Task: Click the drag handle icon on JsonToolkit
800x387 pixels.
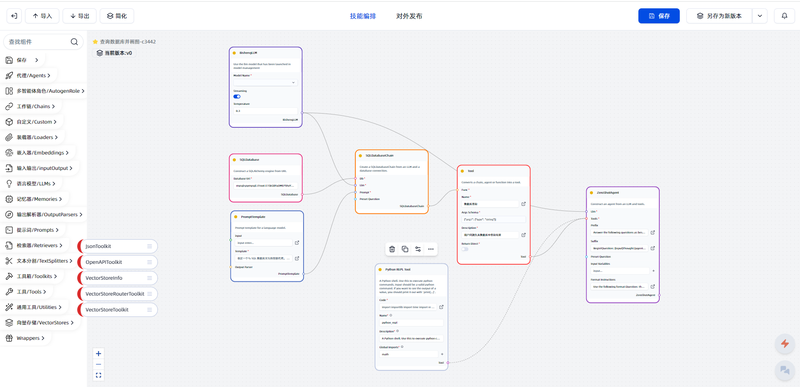Action: tap(149, 246)
